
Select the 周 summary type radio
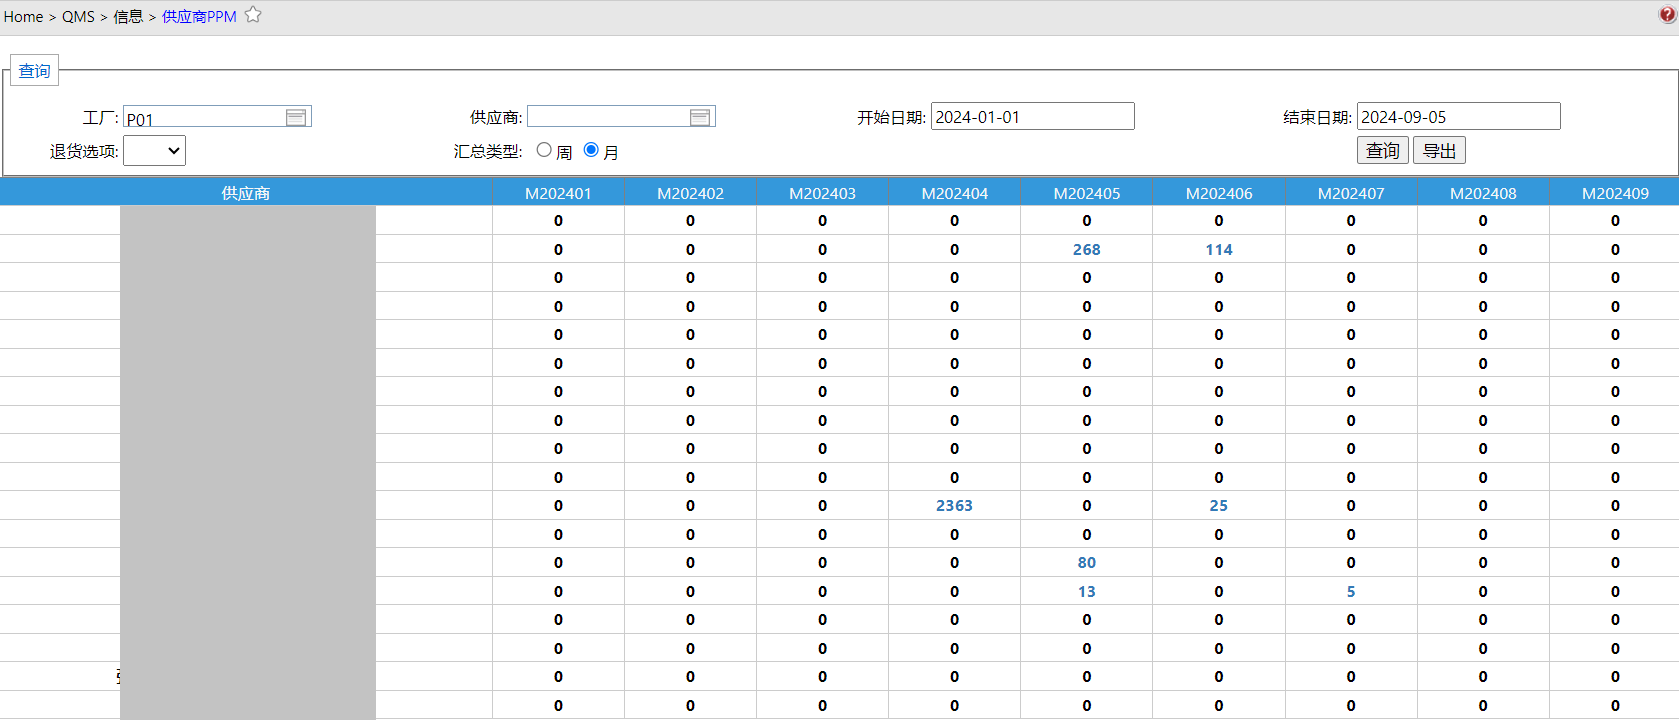pos(544,150)
